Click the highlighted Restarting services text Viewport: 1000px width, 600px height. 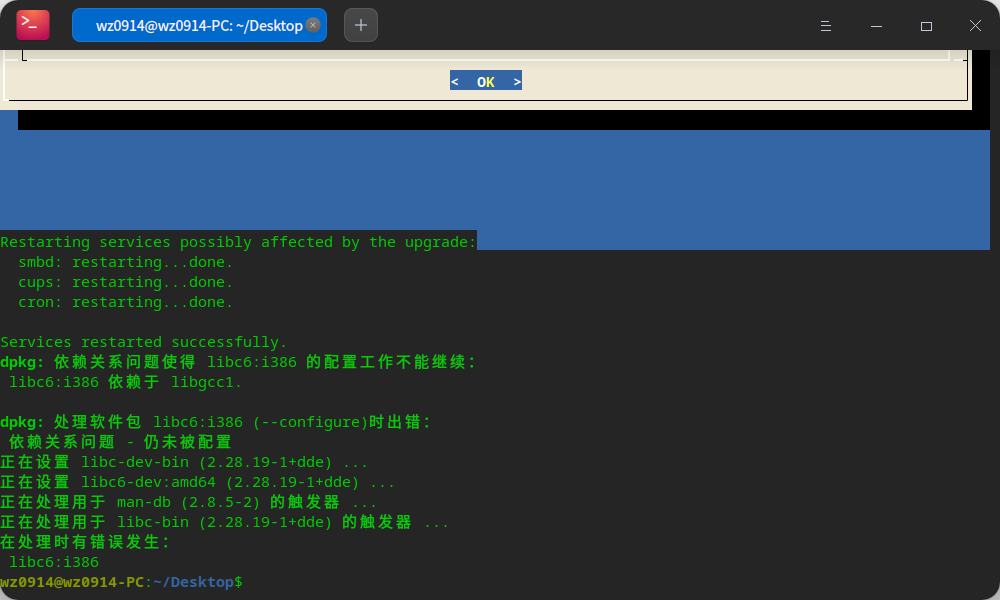(x=238, y=241)
